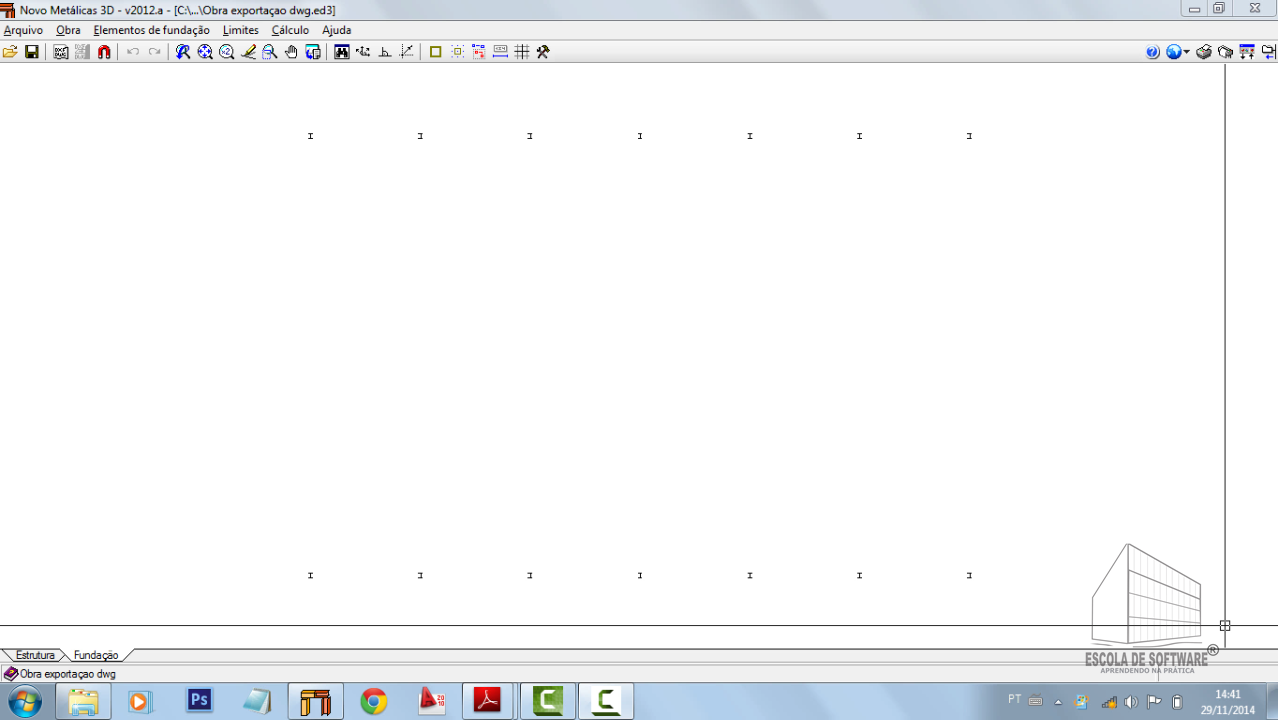Viewport: 1278px width, 720px height.
Task: Save the project with the floppy disk icon
Action: [x=32, y=52]
